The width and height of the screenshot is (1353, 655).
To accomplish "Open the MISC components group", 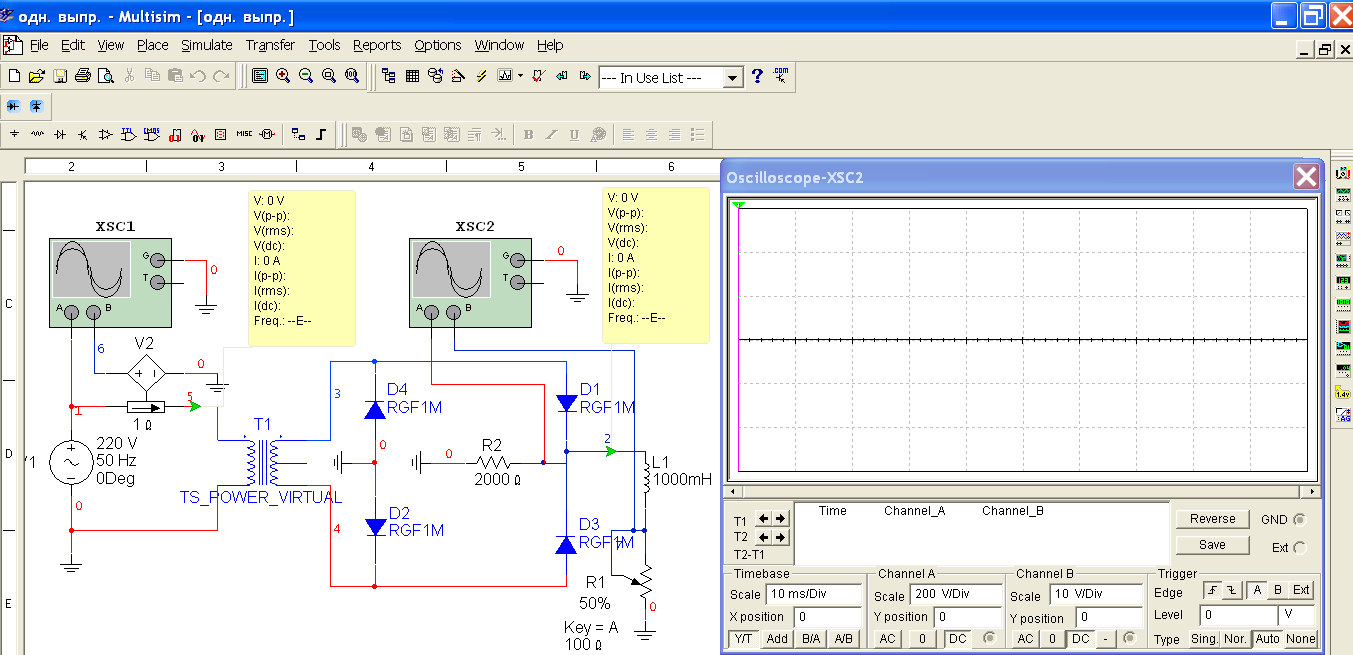I will coord(245,134).
